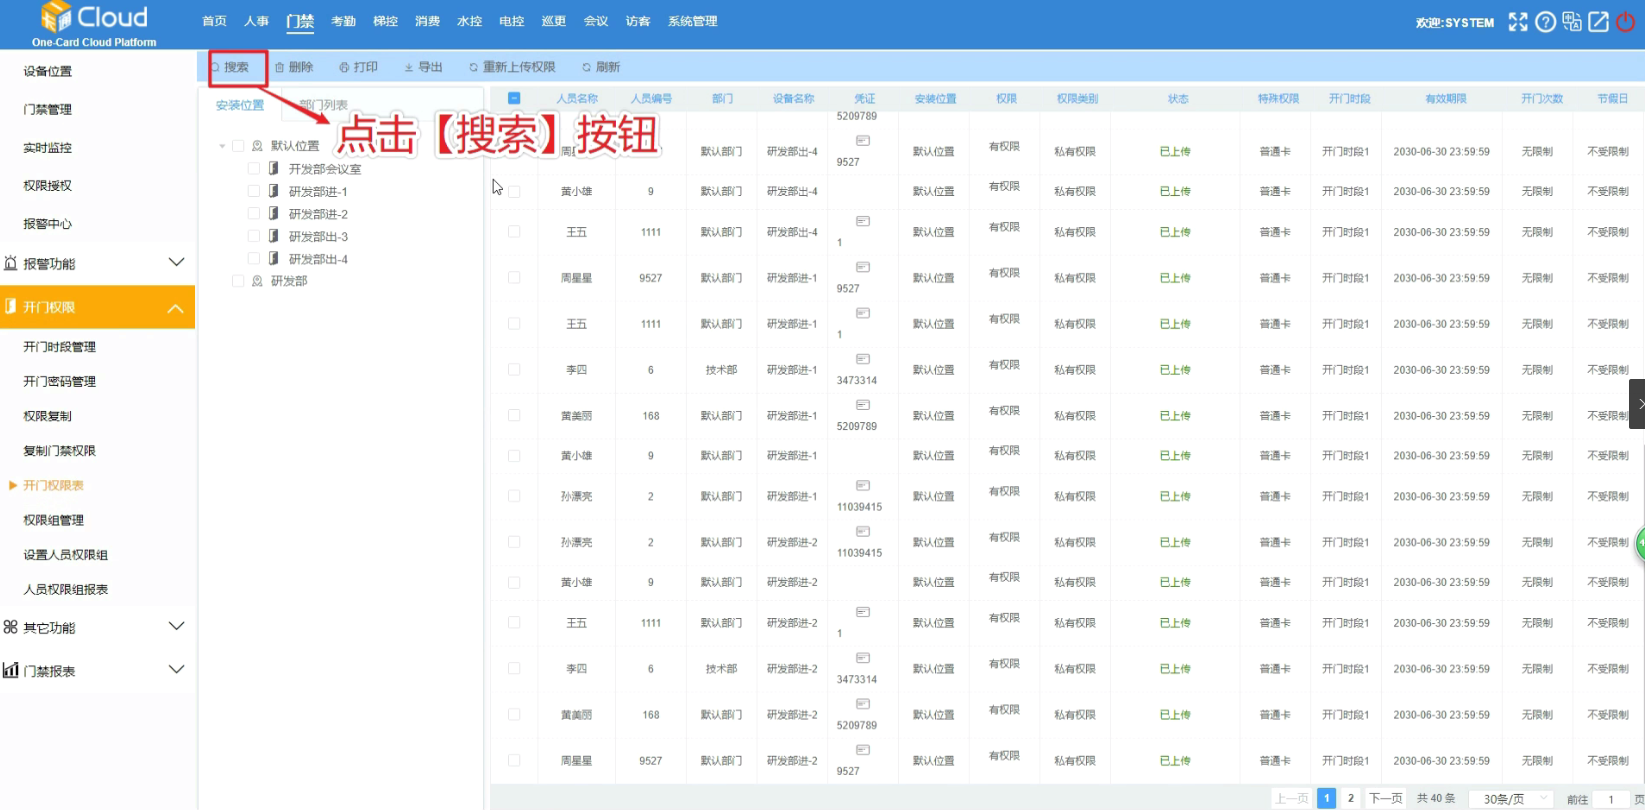
Task: Click the 打印 print toolbar button
Action: (x=358, y=67)
